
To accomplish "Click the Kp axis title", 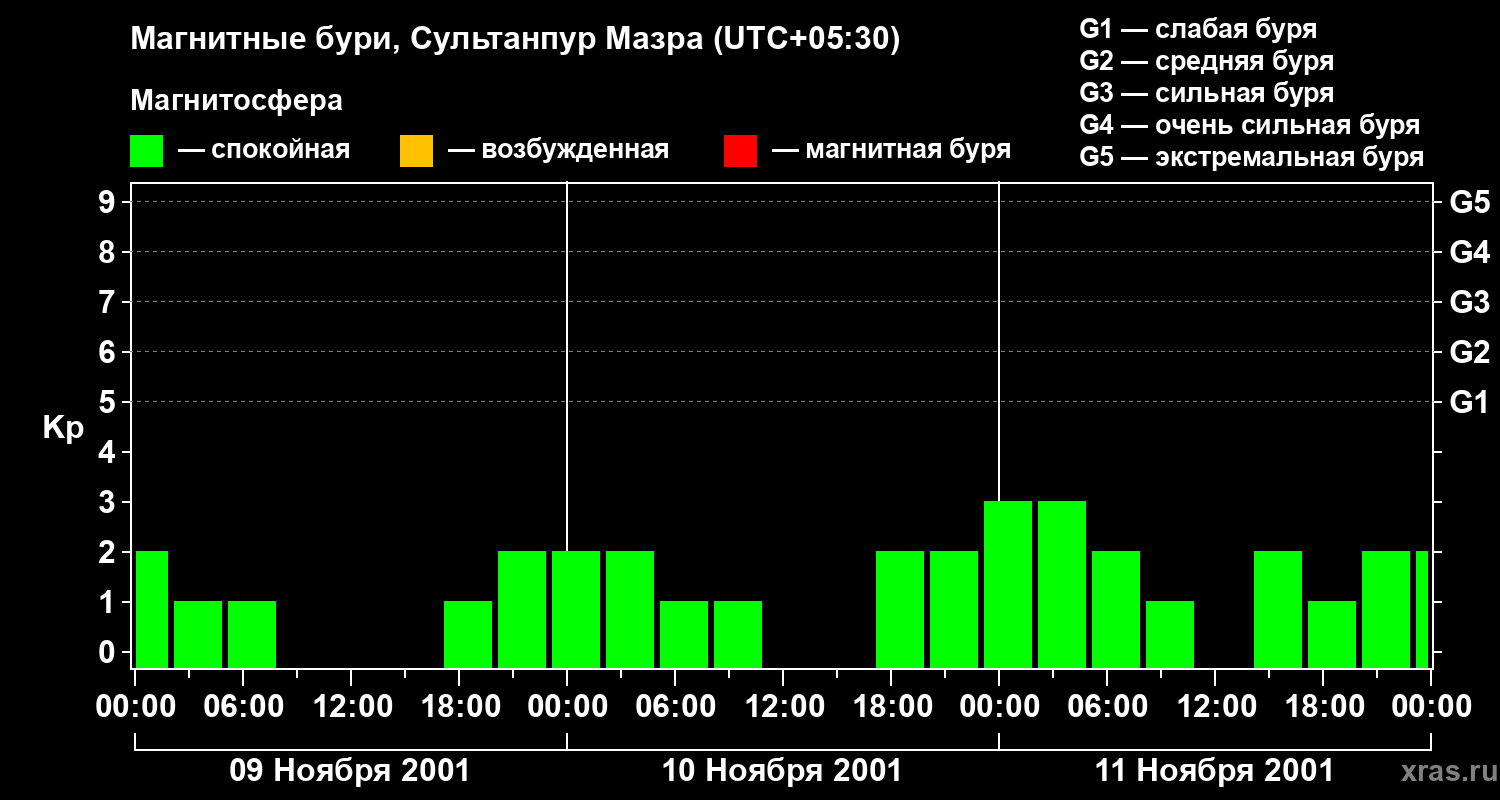I will pos(63,428).
